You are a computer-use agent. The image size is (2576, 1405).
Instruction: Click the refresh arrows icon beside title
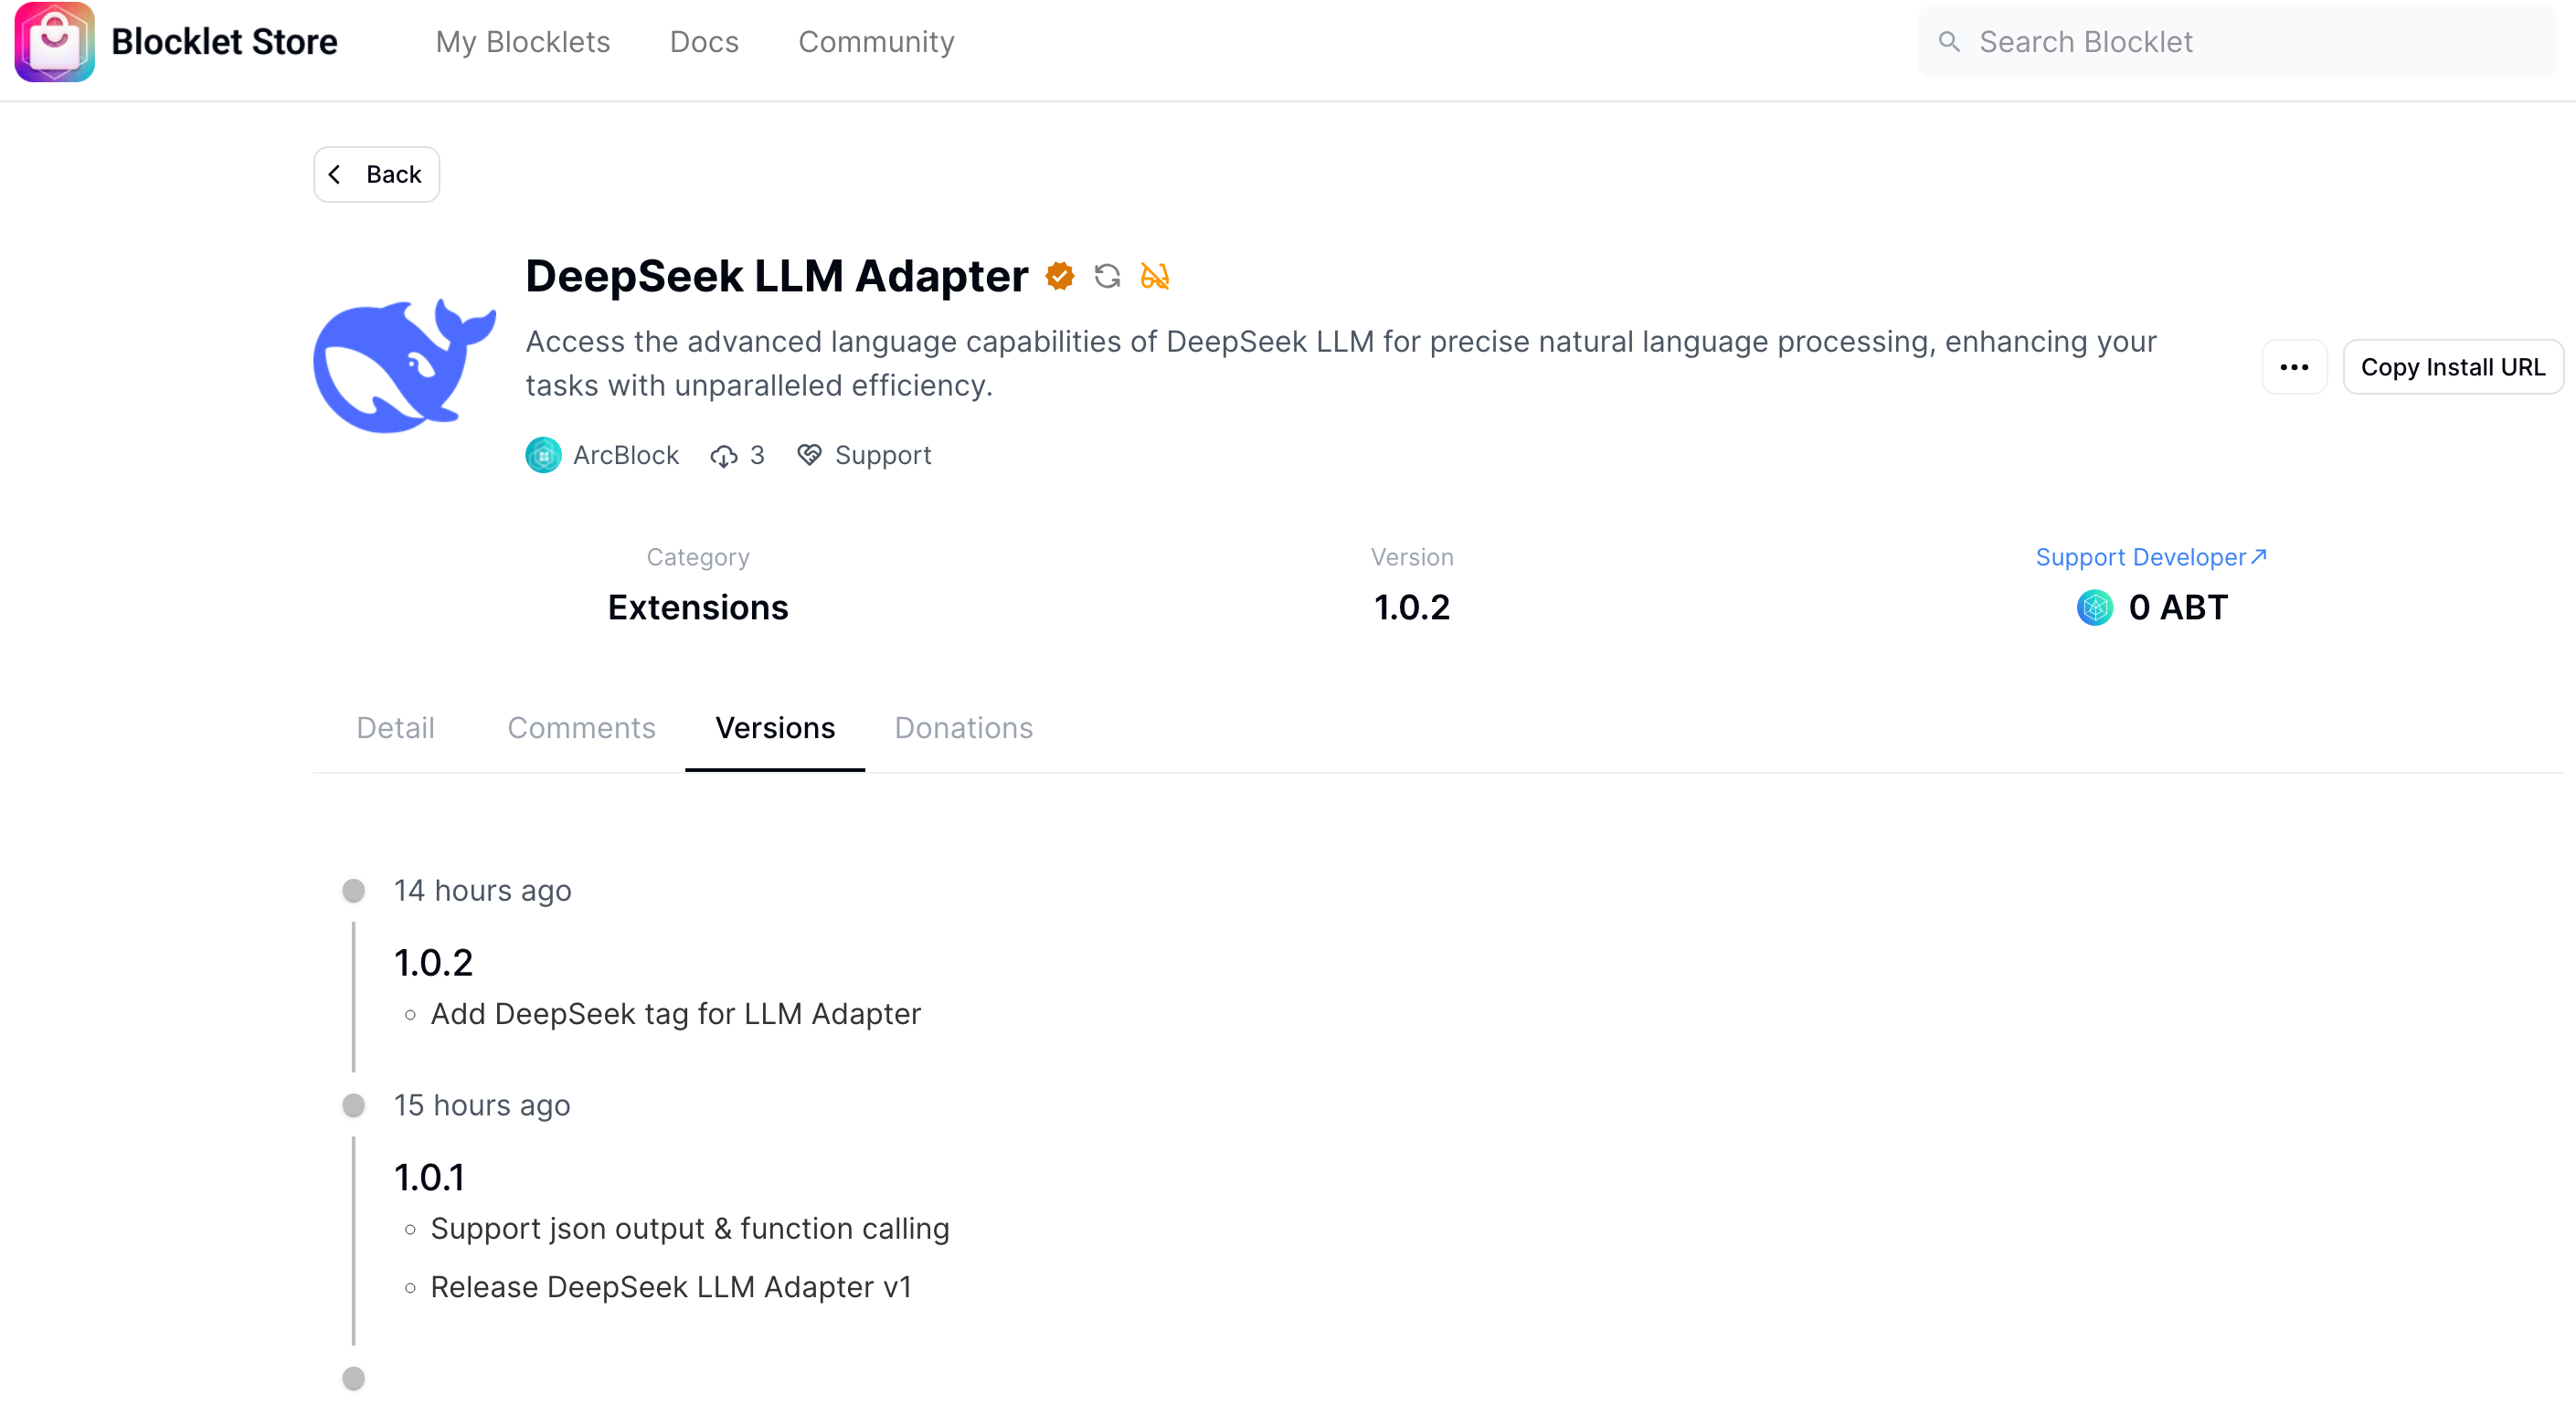1106,275
